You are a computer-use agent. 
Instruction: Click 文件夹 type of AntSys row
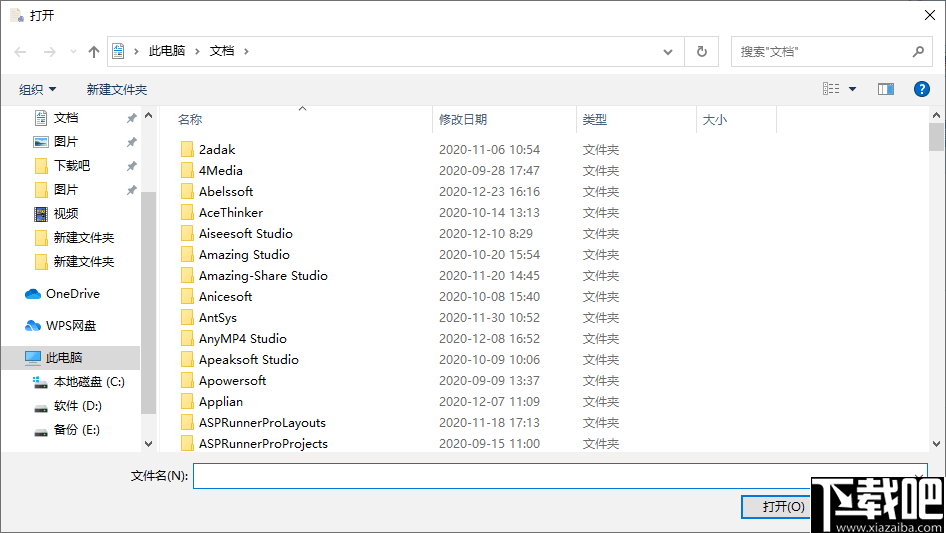(600, 318)
